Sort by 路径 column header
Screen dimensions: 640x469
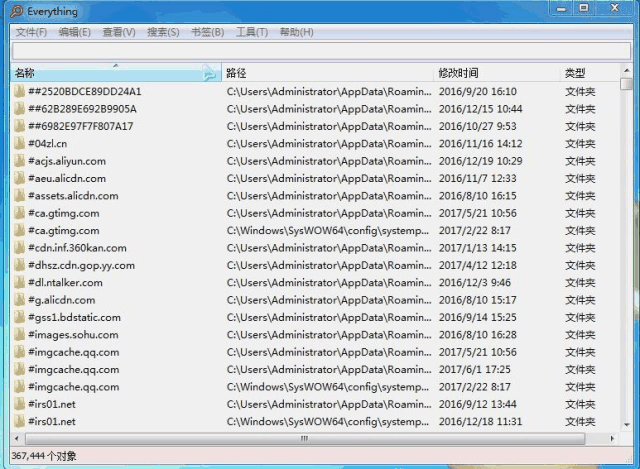click(327, 73)
